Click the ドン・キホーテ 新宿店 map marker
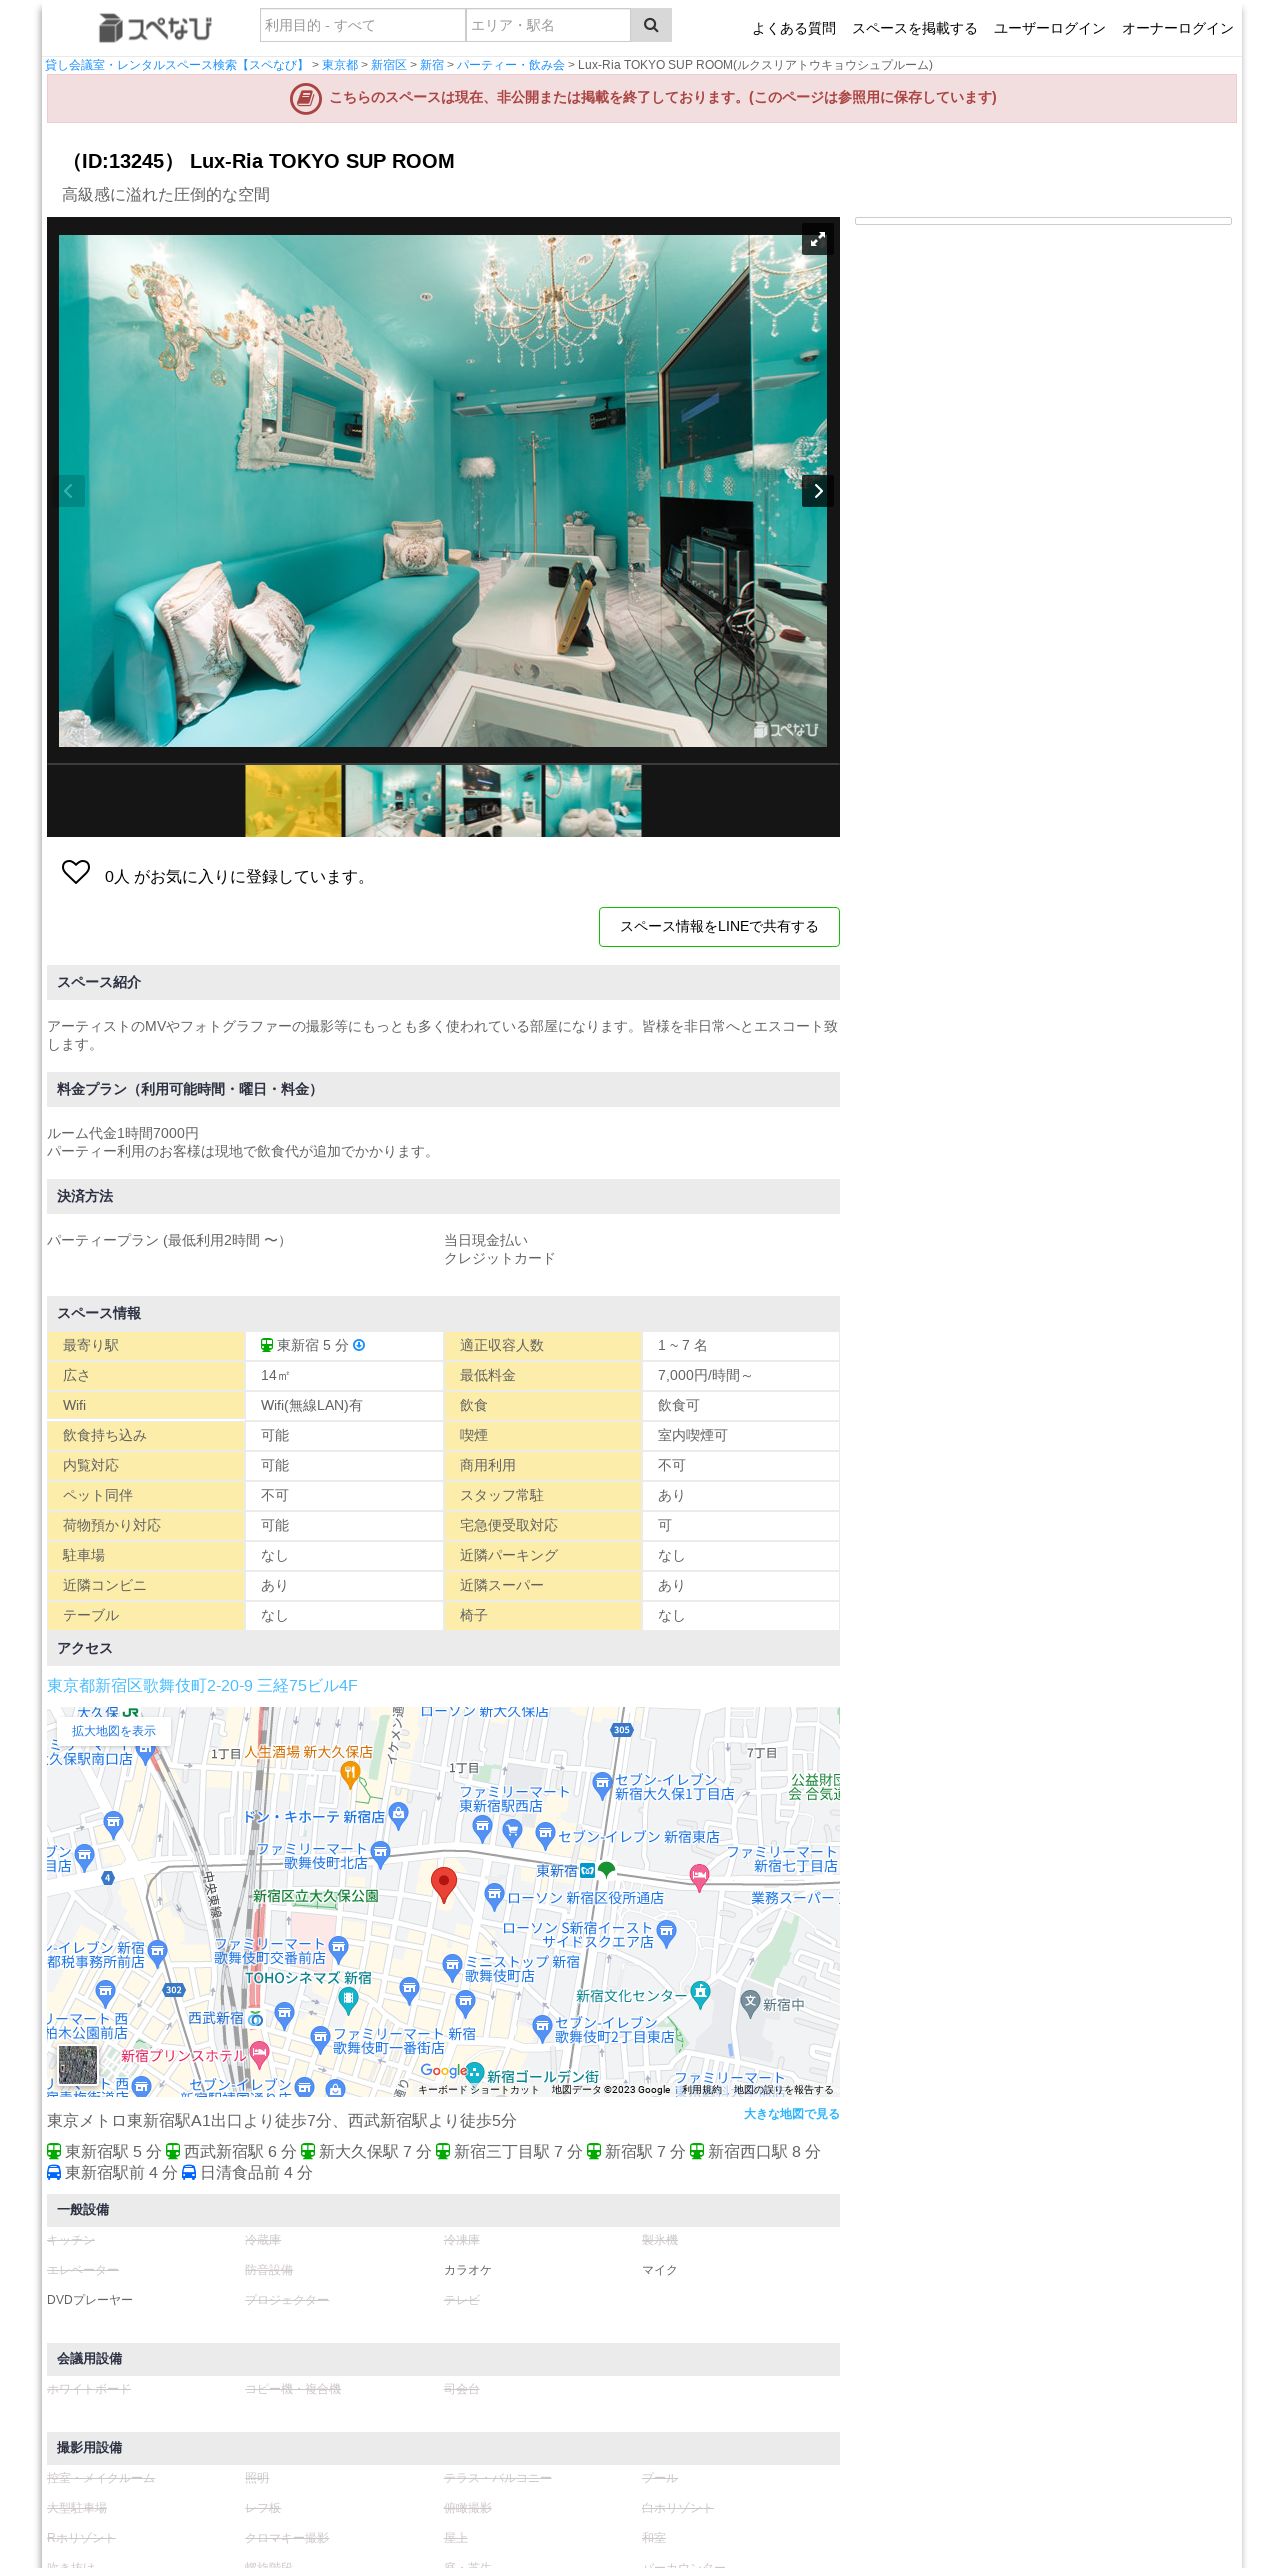This screenshot has width=1284, height=2568. (x=398, y=1813)
